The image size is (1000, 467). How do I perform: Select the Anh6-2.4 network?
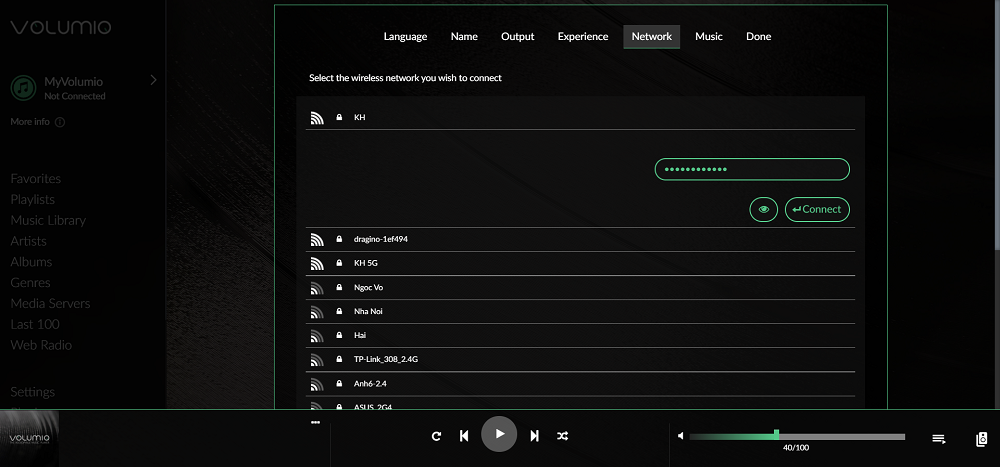coord(580,384)
